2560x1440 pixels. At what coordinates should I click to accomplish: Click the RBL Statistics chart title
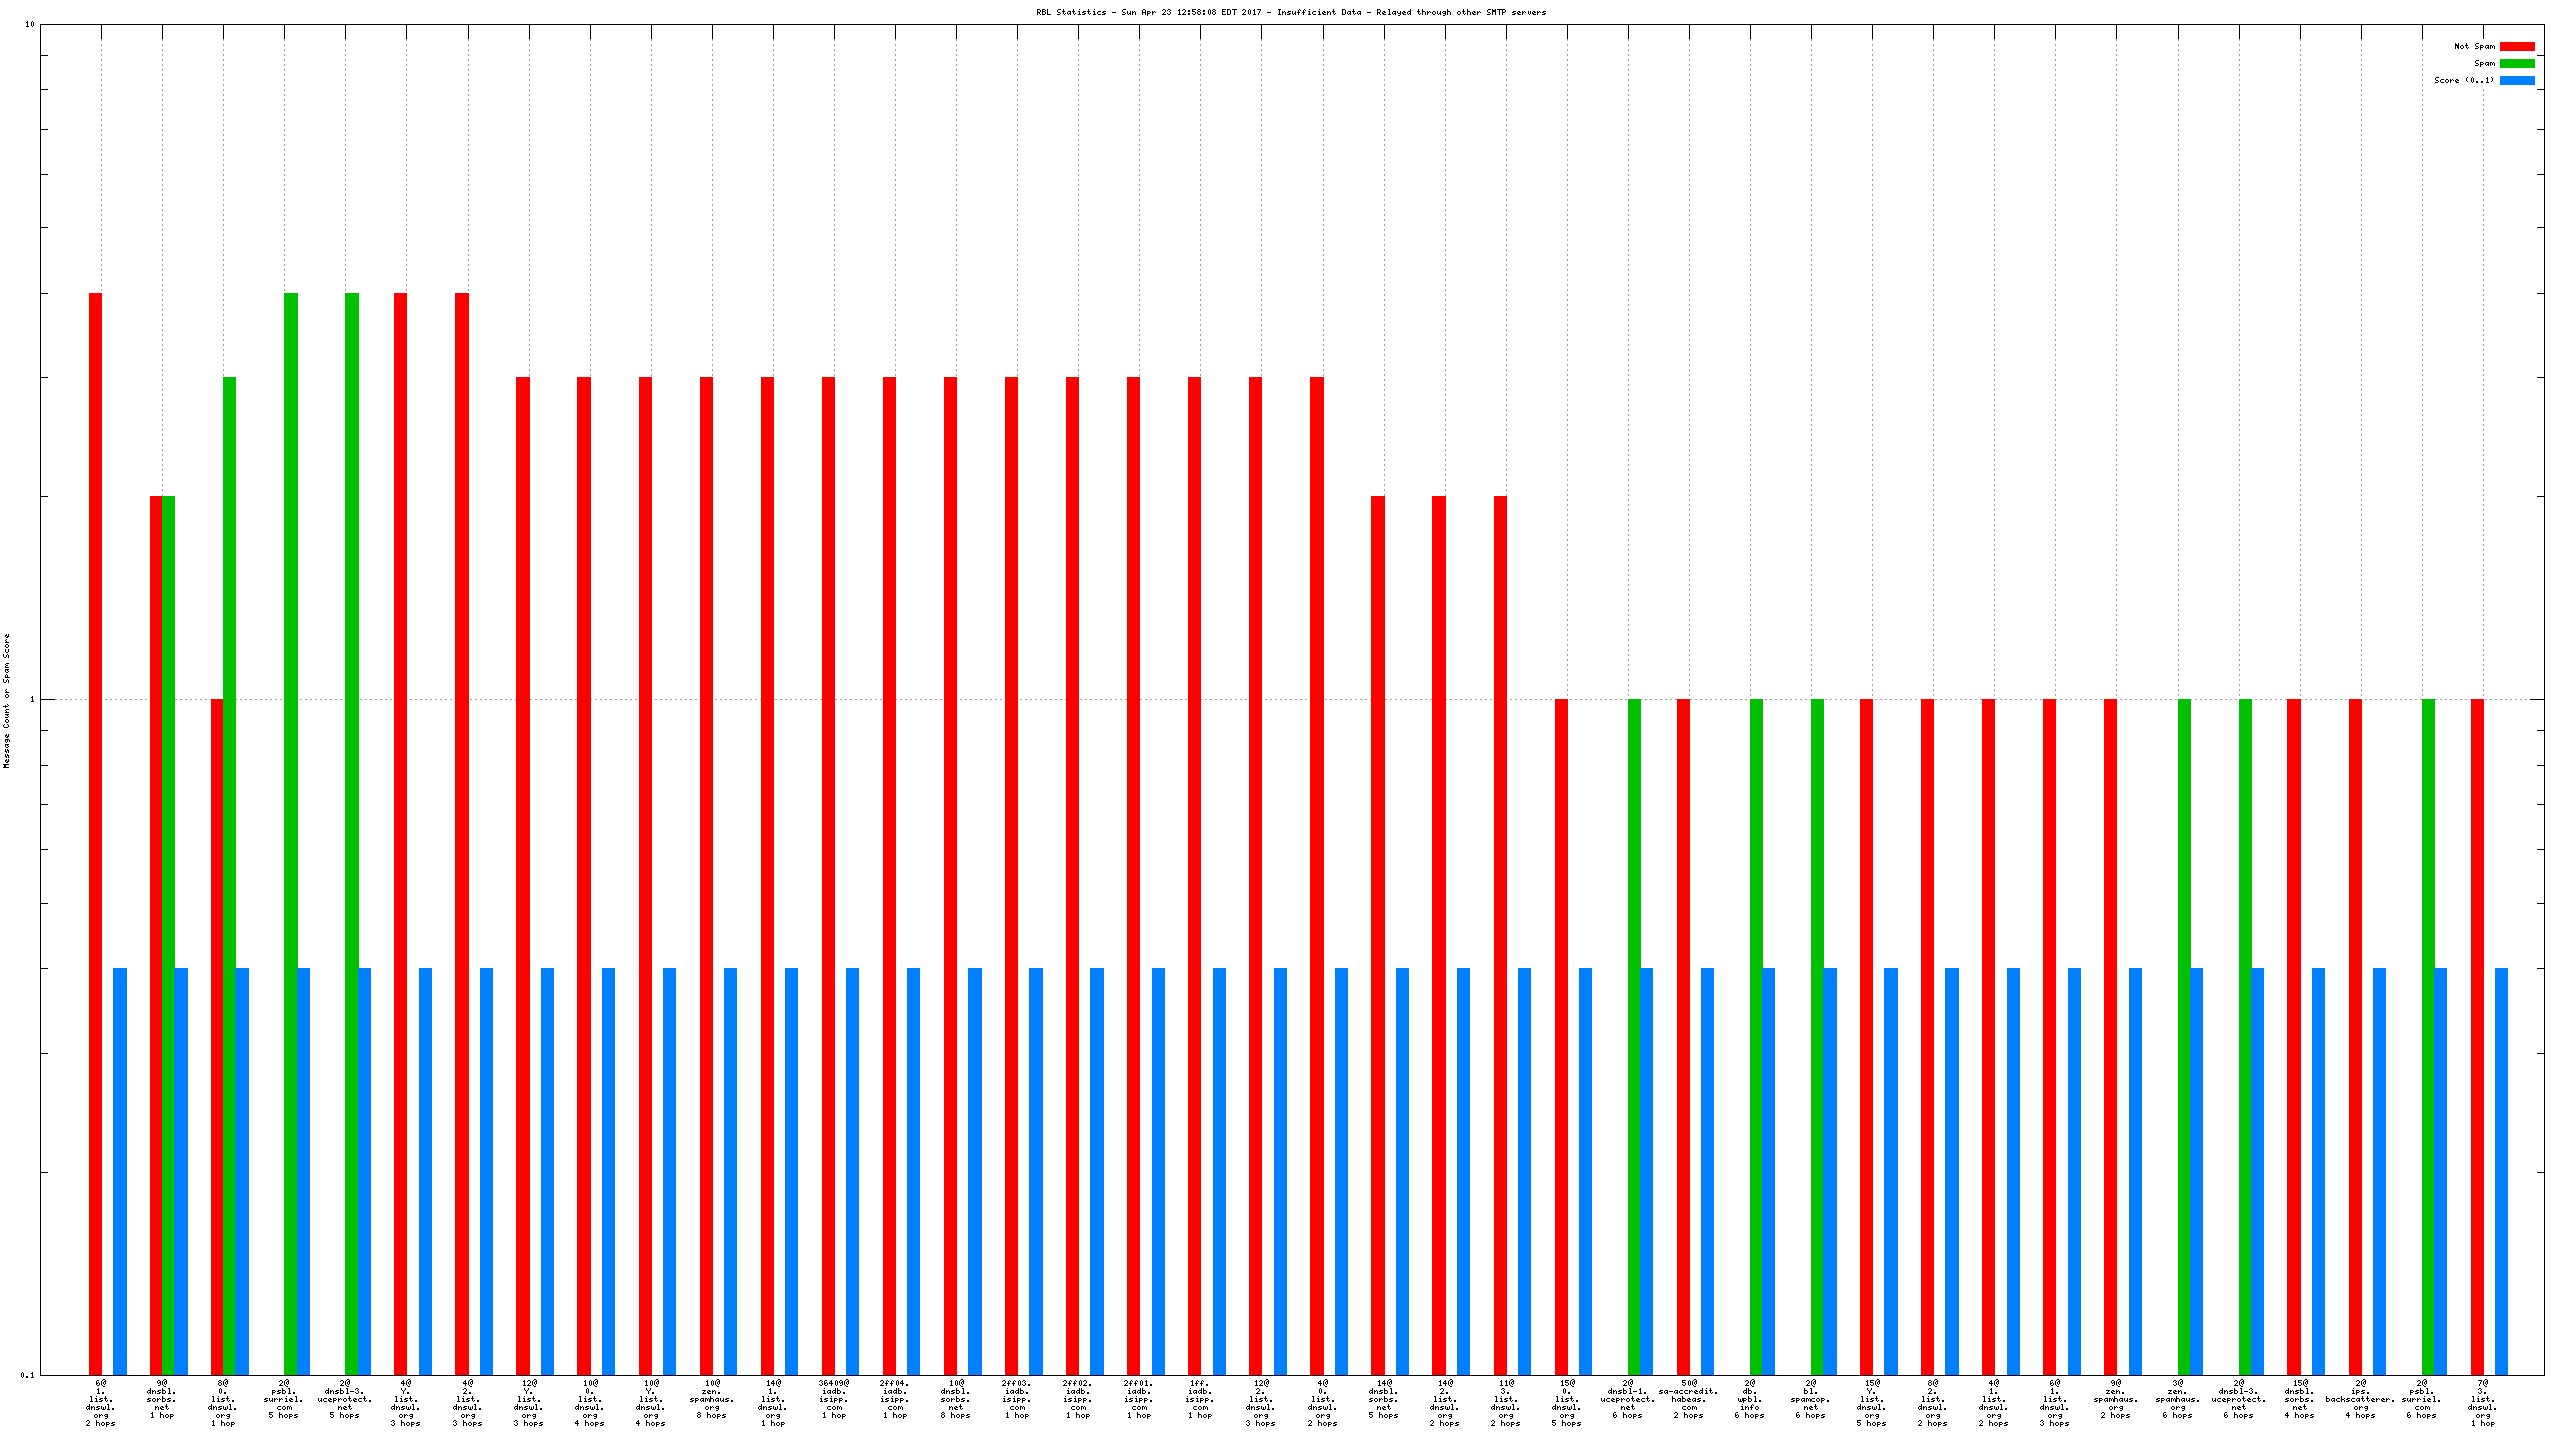point(1290,12)
